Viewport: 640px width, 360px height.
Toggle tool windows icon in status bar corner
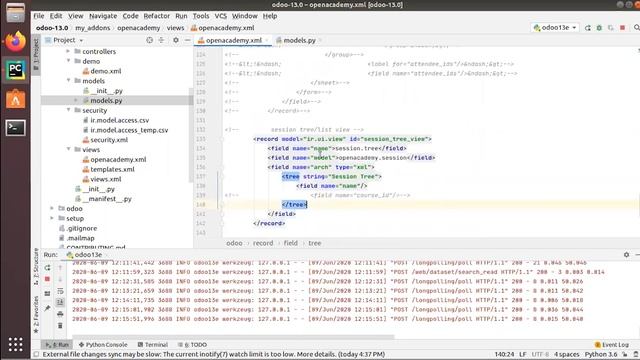[36, 354]
